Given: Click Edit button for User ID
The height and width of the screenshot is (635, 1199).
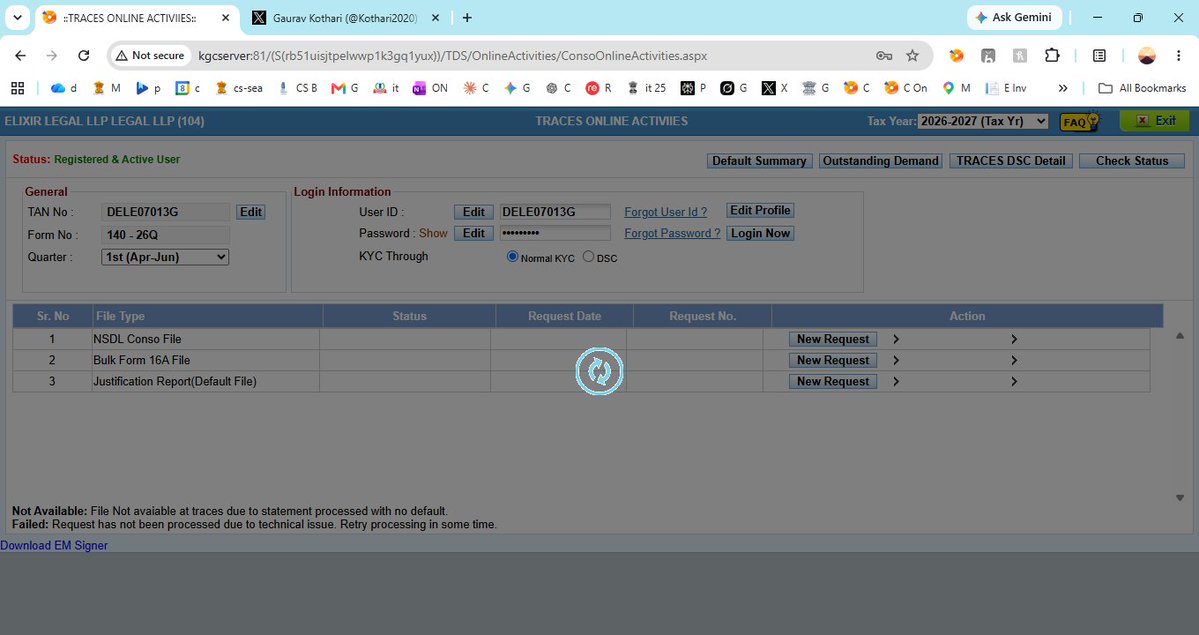Looking at the screenshot, I should [x=473, y=212].
